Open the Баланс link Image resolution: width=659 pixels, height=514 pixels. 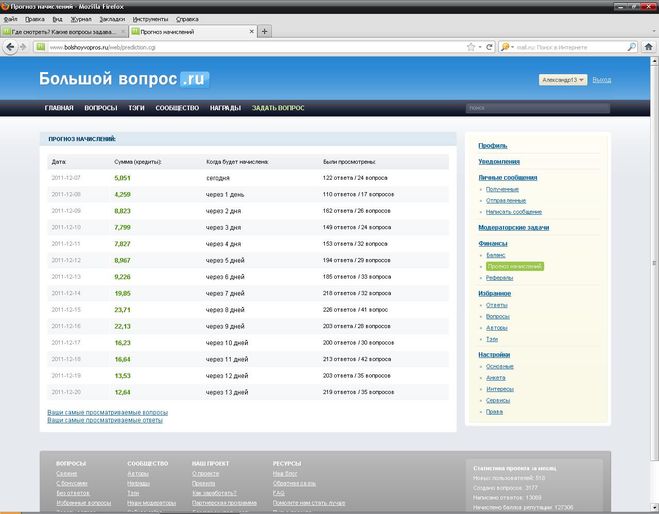pos(496,255)
